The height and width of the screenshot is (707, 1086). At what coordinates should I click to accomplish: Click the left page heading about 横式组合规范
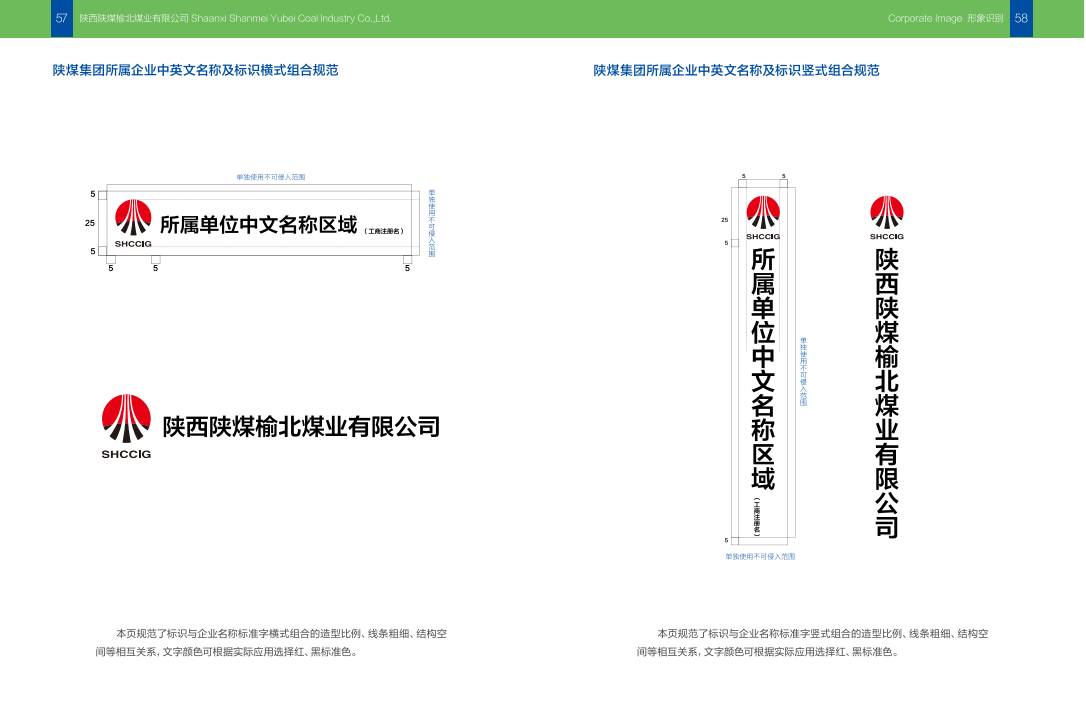tap(195, 70)
